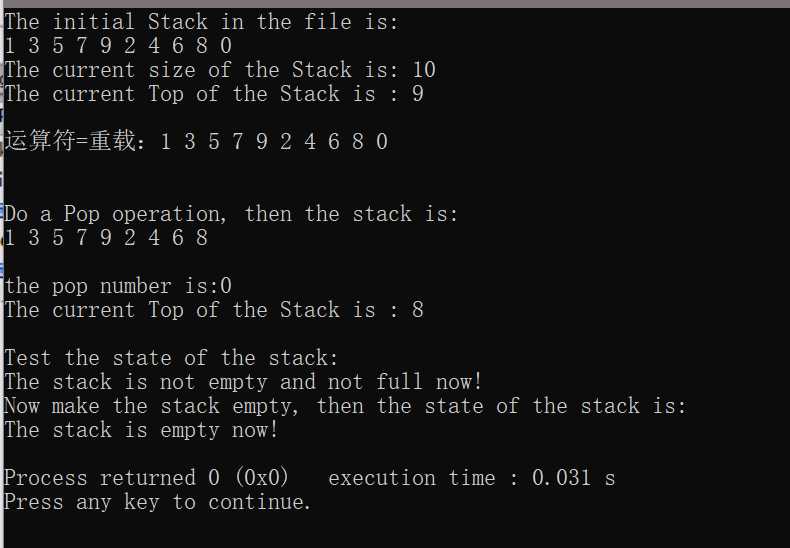Click the gray window title bar strip
Viewport: 790px width, 548px height.
(x=395, y=4)
